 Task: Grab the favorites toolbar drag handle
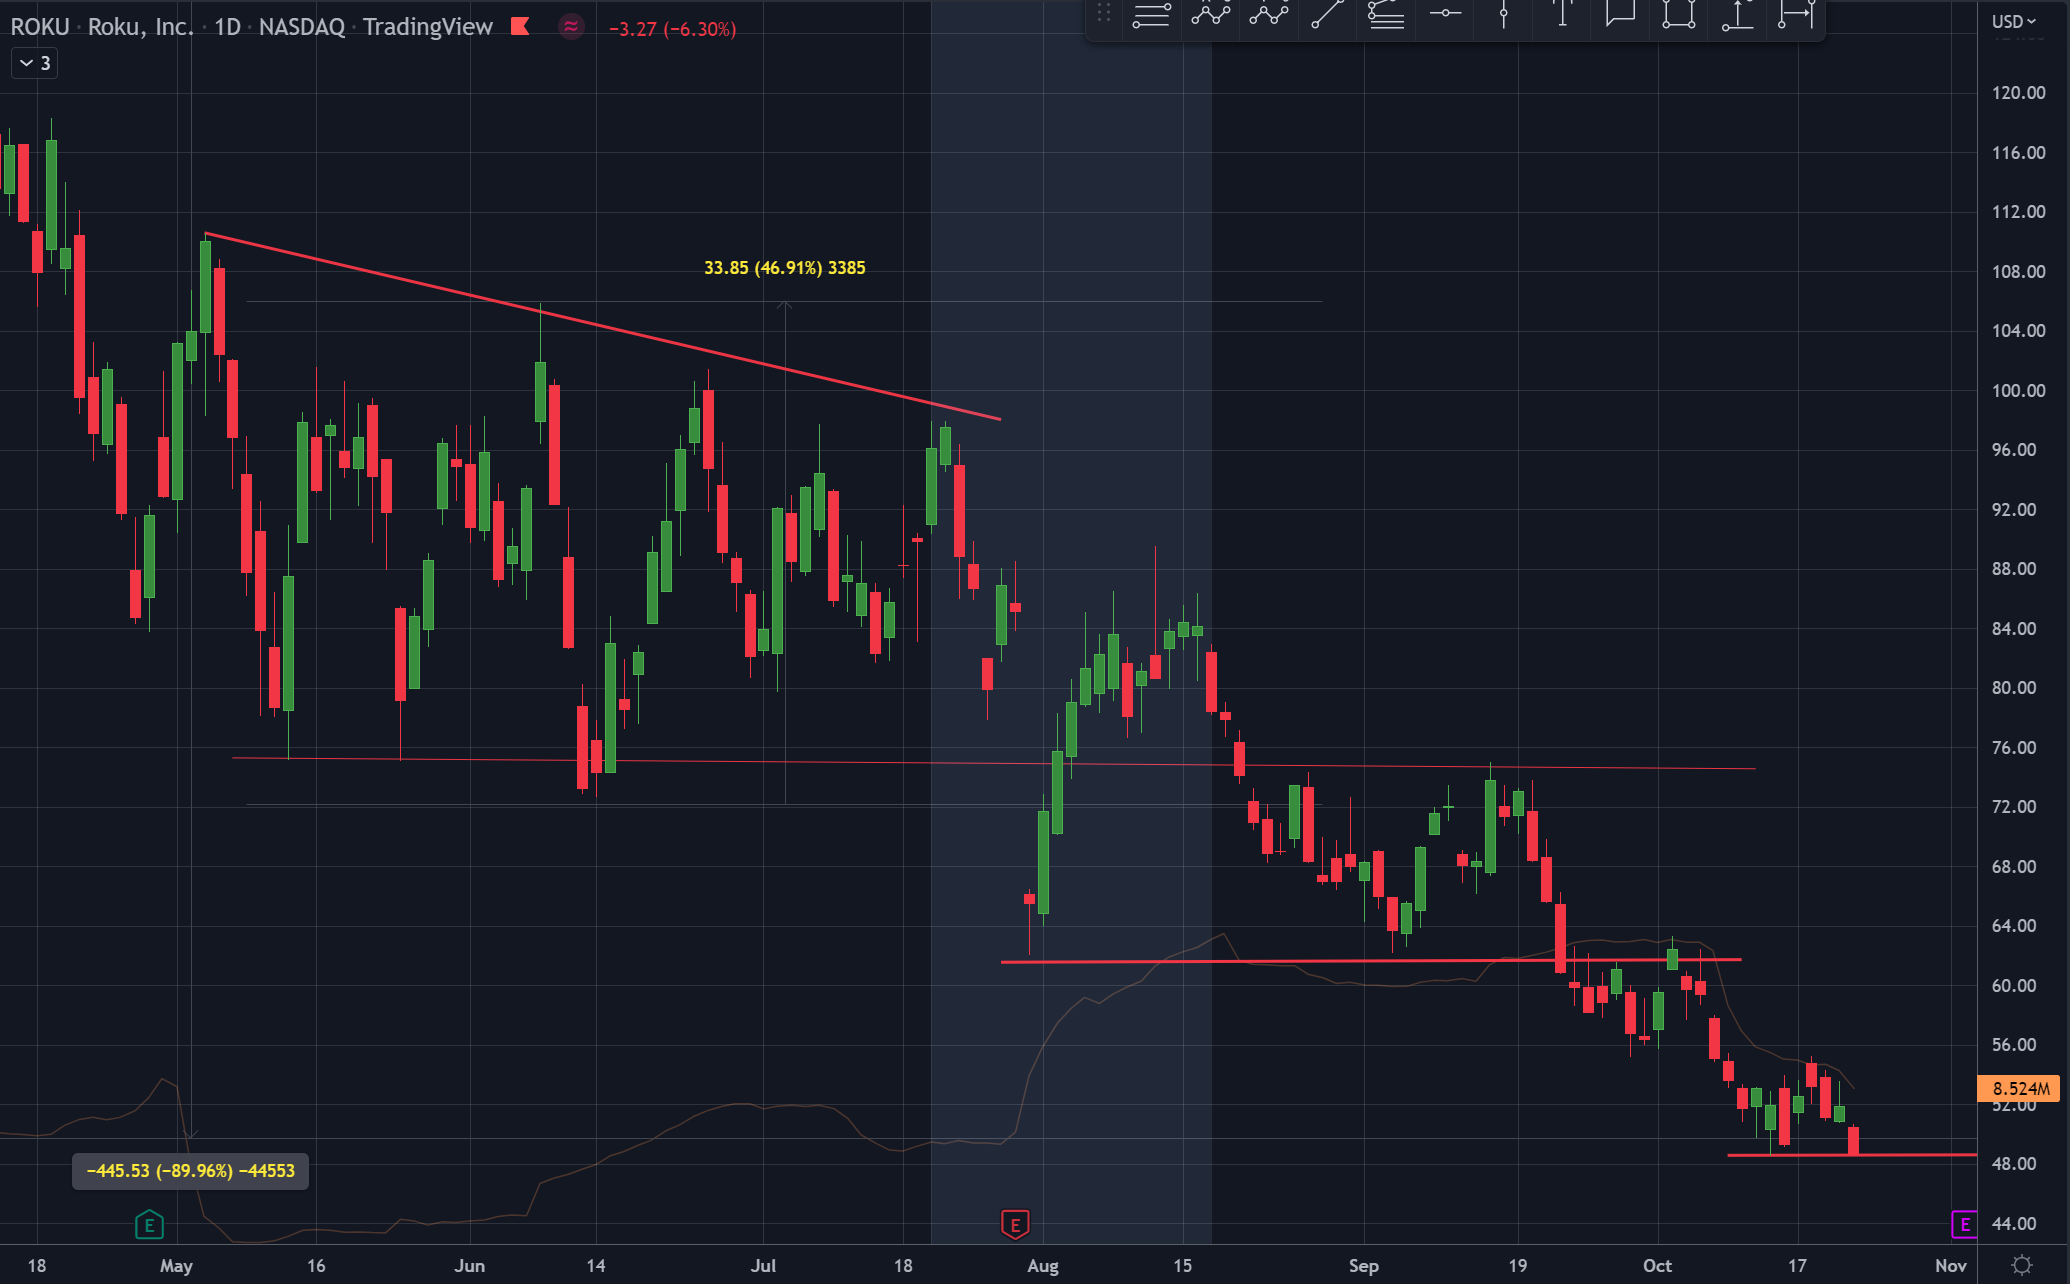(1104, 14)
